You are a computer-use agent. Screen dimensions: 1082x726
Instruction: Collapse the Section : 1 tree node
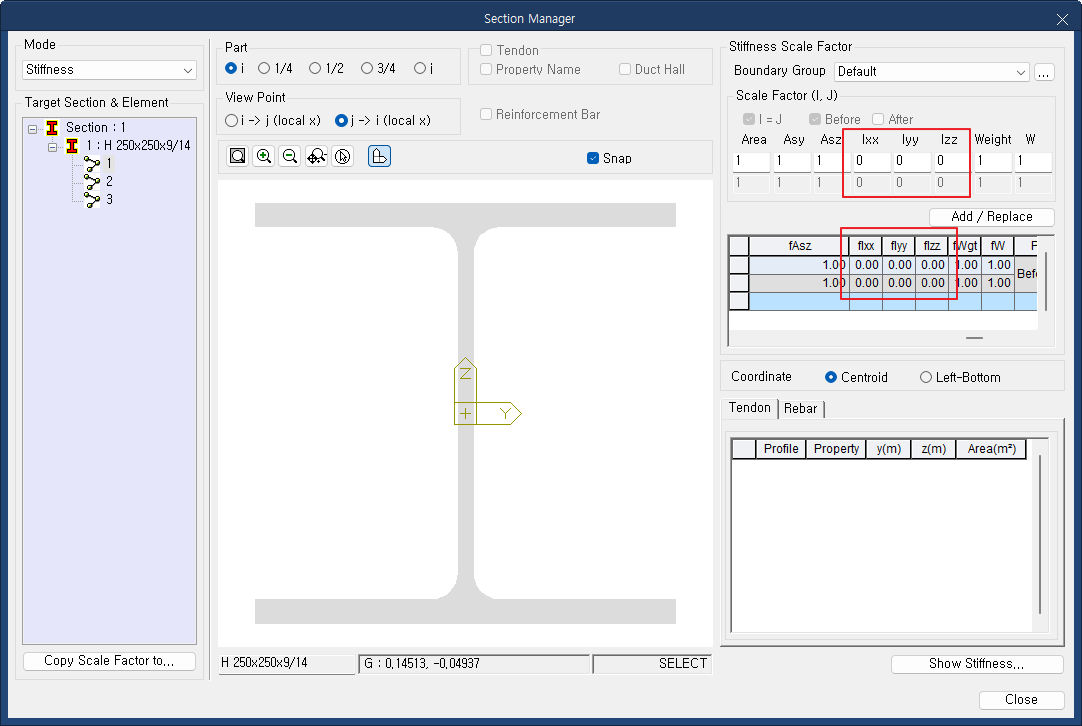32,128
